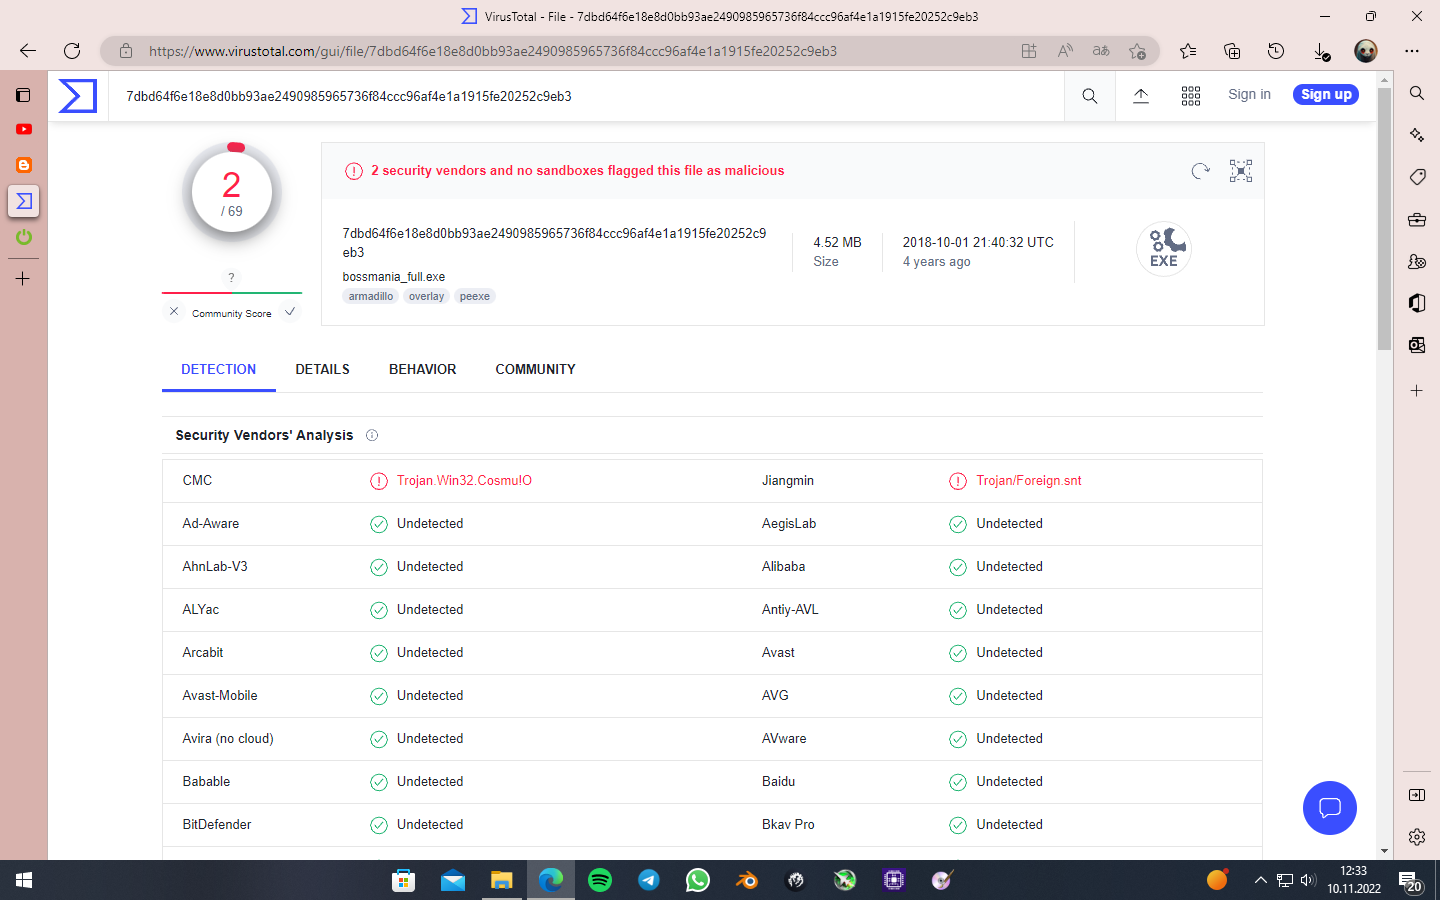Viewport: 1440px width, 900px height.
Task: Click the overlay tag
Action: point(426,296)
